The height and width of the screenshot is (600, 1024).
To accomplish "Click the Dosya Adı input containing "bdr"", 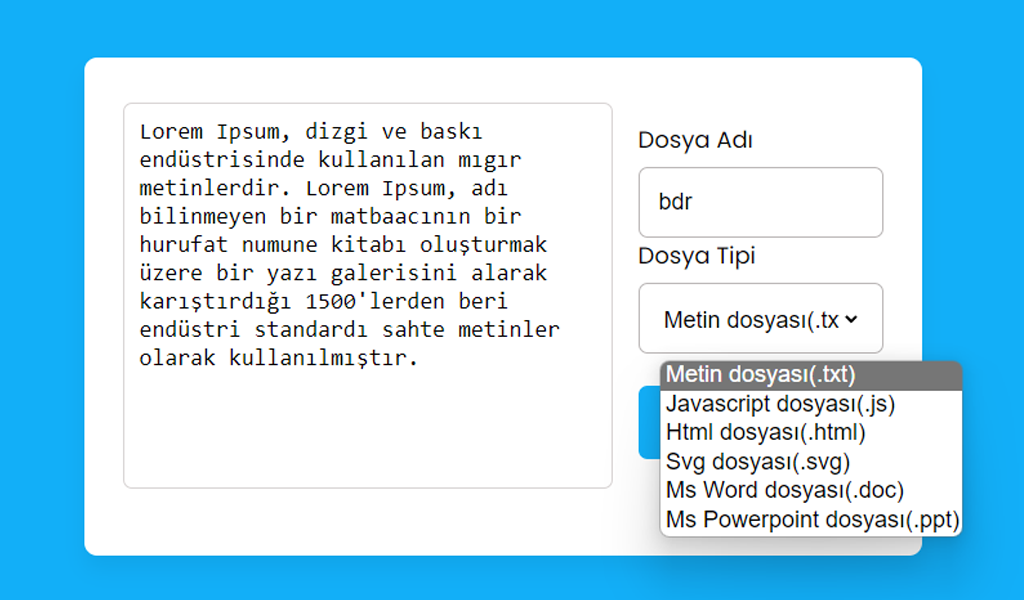I will 760,202.
